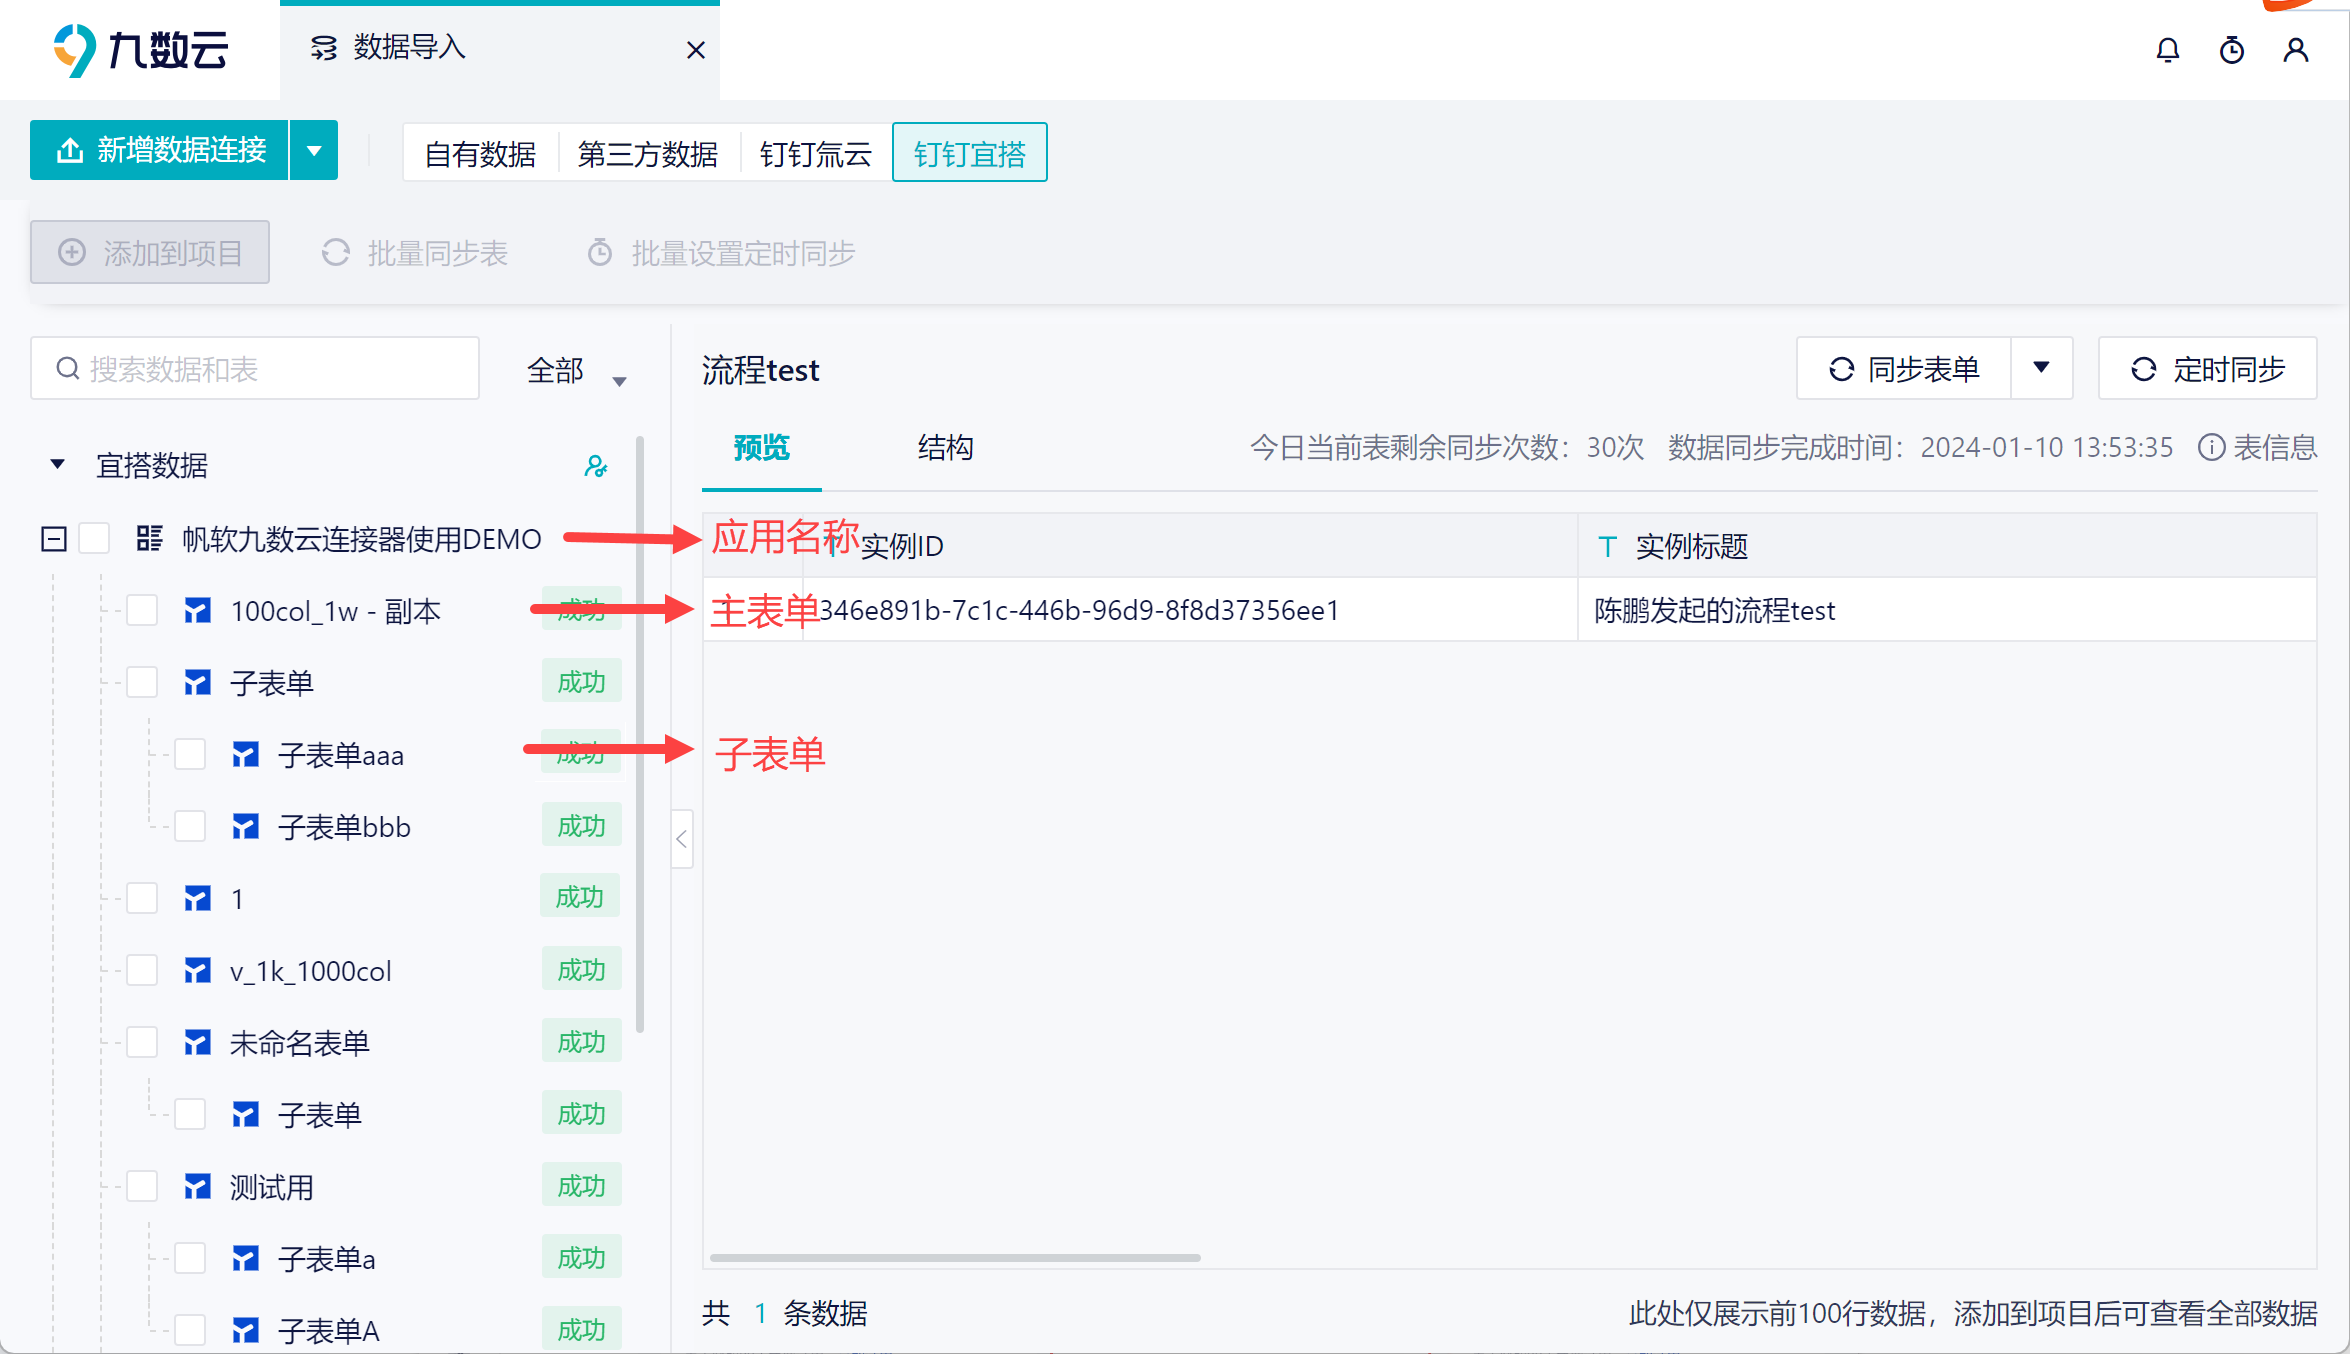
Task: Click the 表信息 info icon
Action: coord(2211,447)
